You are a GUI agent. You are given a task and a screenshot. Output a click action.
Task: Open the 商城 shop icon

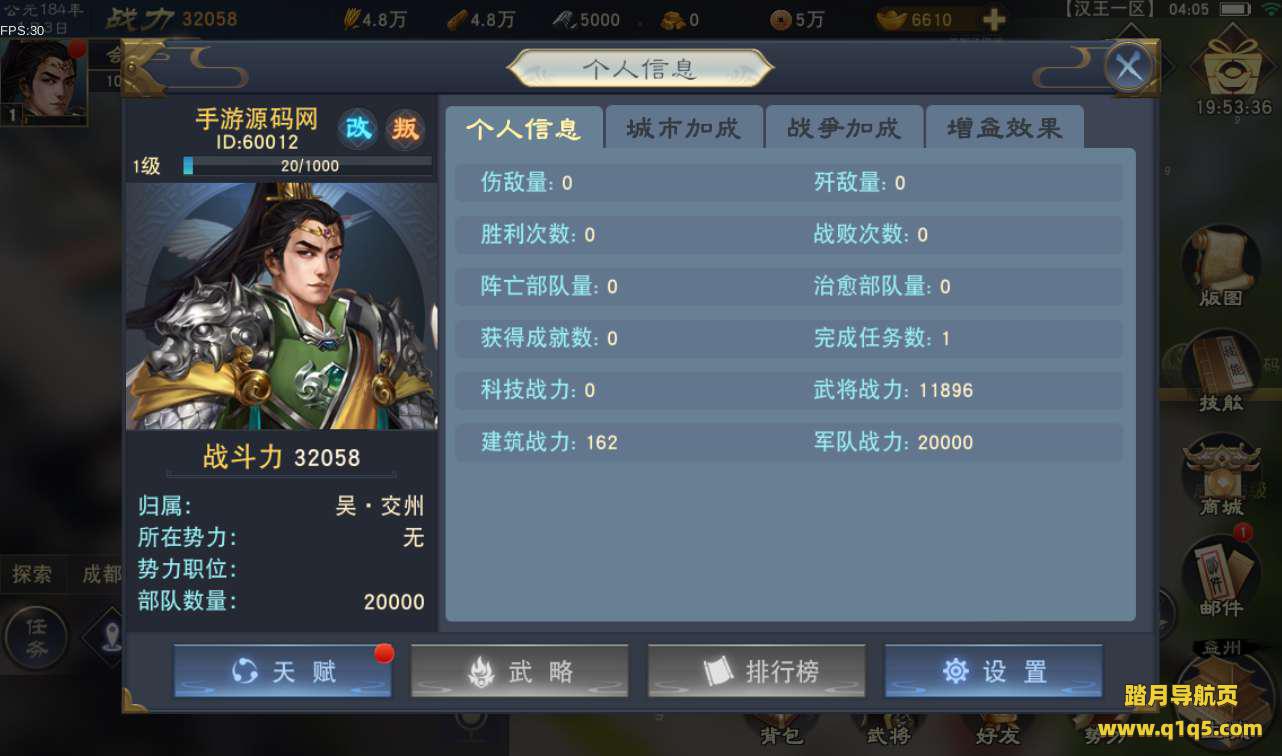coord(1221,476)
